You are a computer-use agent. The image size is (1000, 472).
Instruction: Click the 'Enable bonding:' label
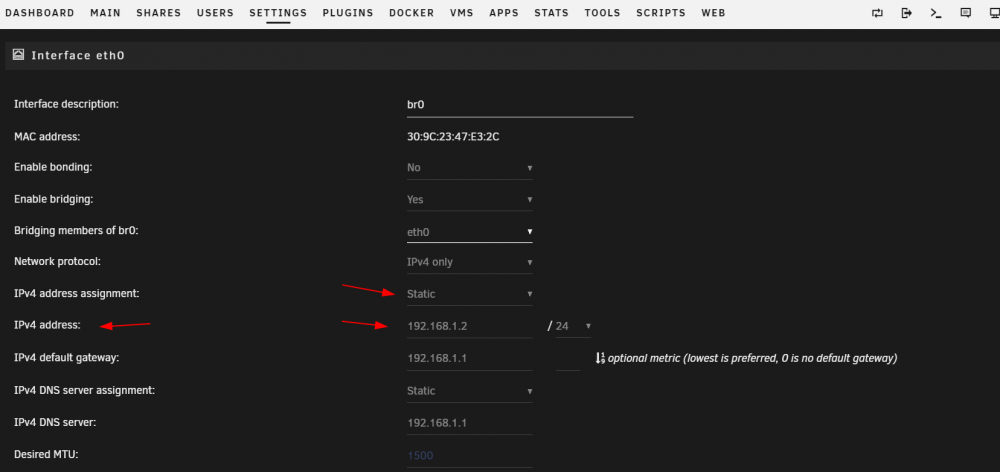tap(54, 167)
